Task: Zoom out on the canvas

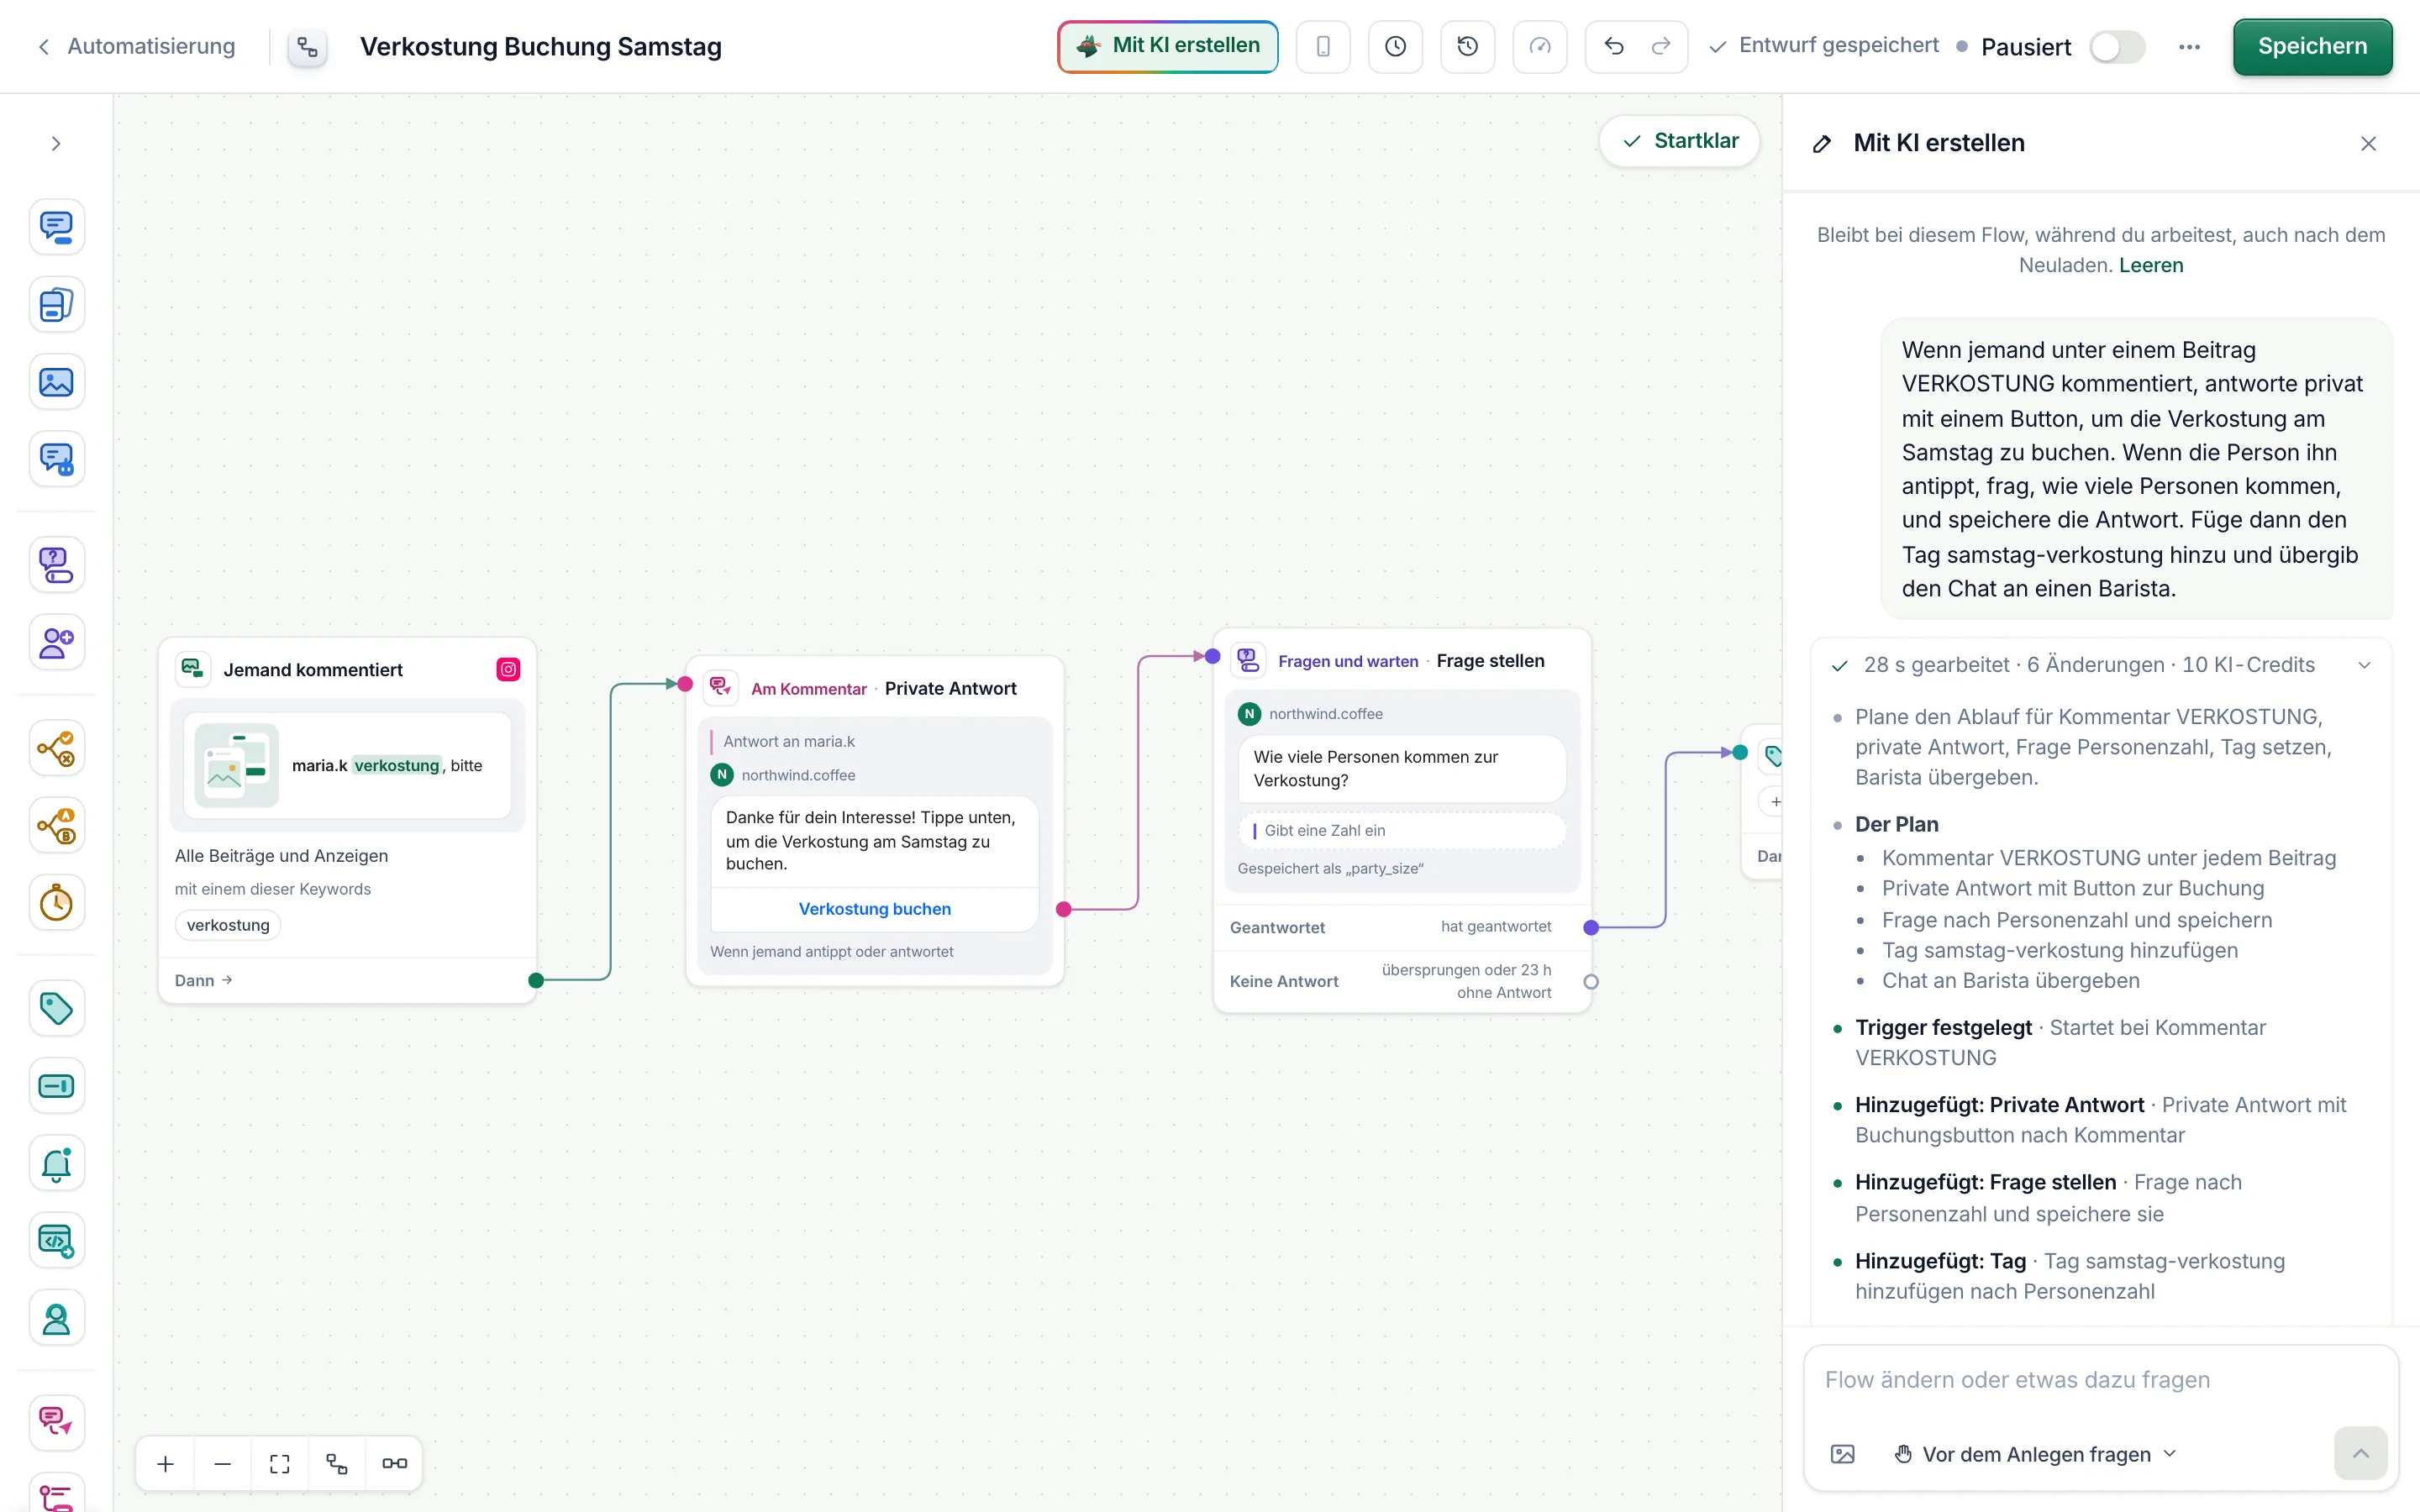Action: click(223, 1463)
